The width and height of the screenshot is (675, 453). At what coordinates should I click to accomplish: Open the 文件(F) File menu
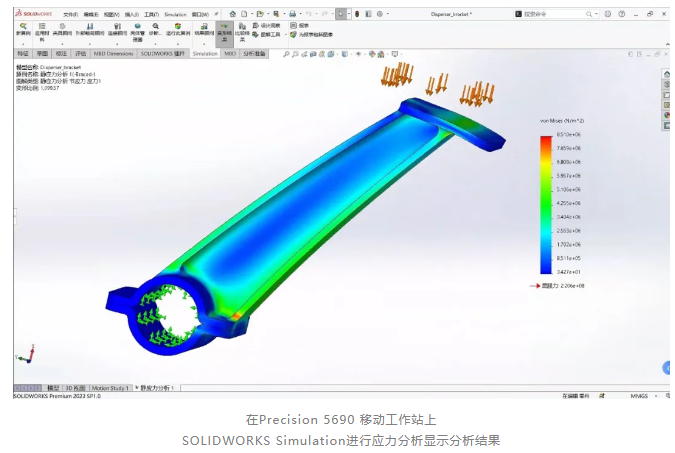pos(71,14)
